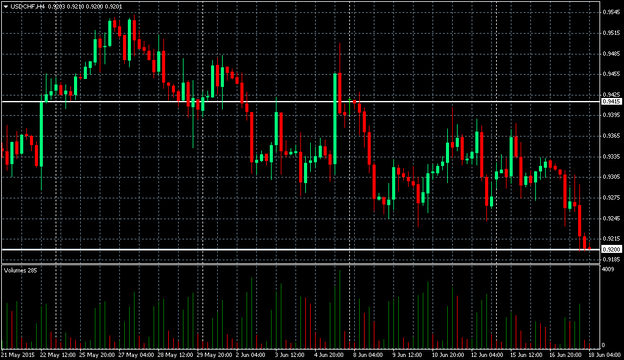Viewport: 624px width, 360px height.
Task: Click the 0.9545 price scale label
Action: point(611,12)
